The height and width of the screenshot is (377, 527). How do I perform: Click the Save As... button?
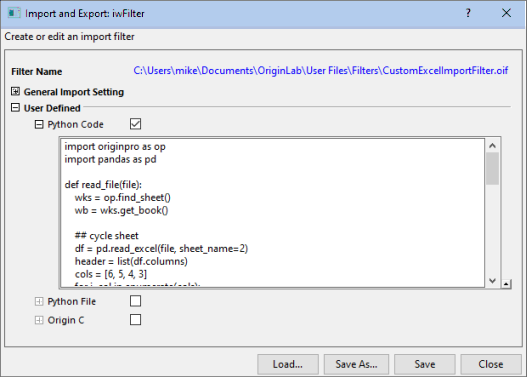coord(356,364)
